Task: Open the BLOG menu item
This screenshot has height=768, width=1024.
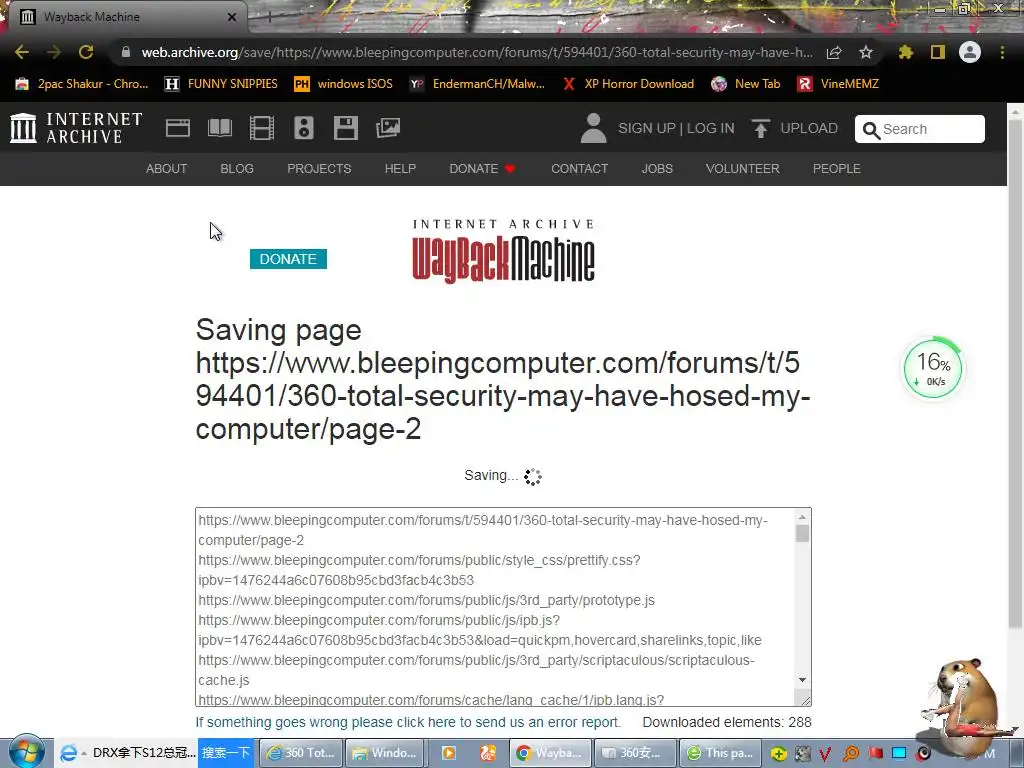Action: pyautogui.click(x=237, y=168)
